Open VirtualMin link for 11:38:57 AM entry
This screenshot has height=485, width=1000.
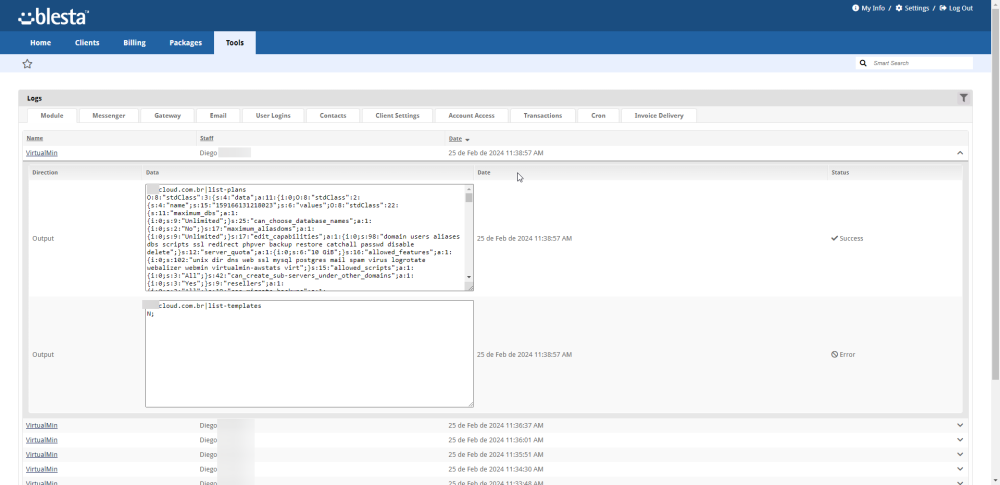[x=41, y=153]
